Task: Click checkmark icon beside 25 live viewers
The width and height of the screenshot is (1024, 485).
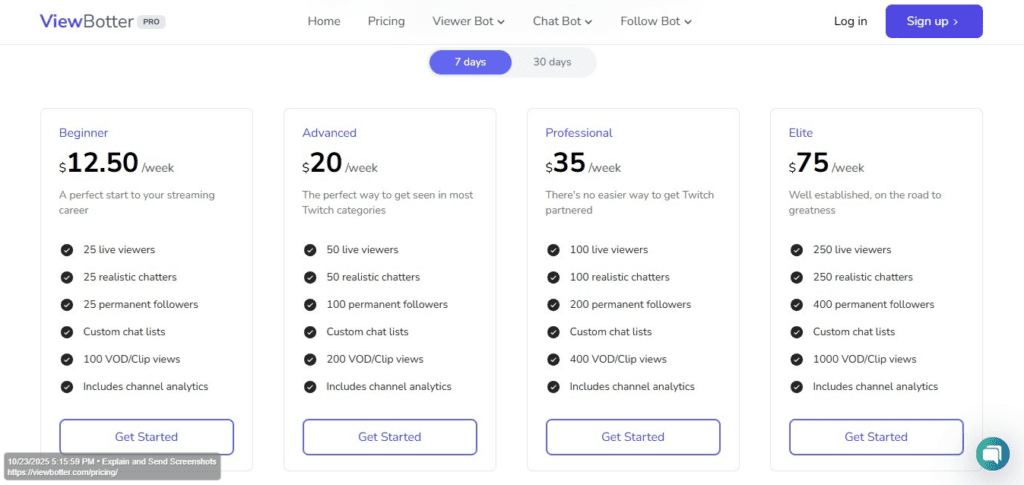Action: [67, 250]
